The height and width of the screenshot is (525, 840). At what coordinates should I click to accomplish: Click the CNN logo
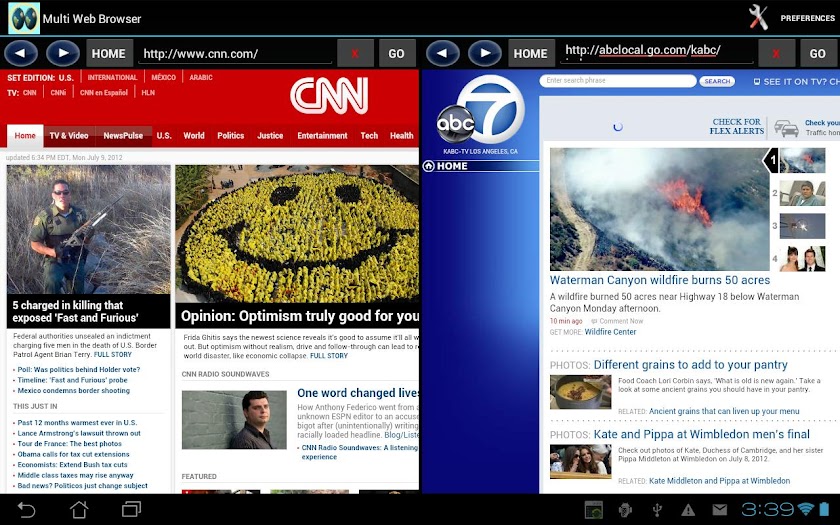(x=329, y=96)
